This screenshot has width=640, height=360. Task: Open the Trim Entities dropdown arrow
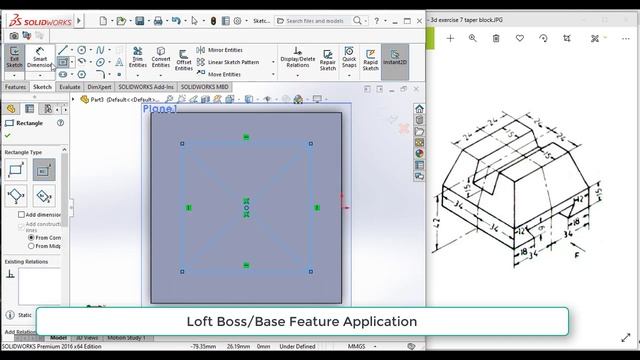pyautogui.click(x=138, y=76)
